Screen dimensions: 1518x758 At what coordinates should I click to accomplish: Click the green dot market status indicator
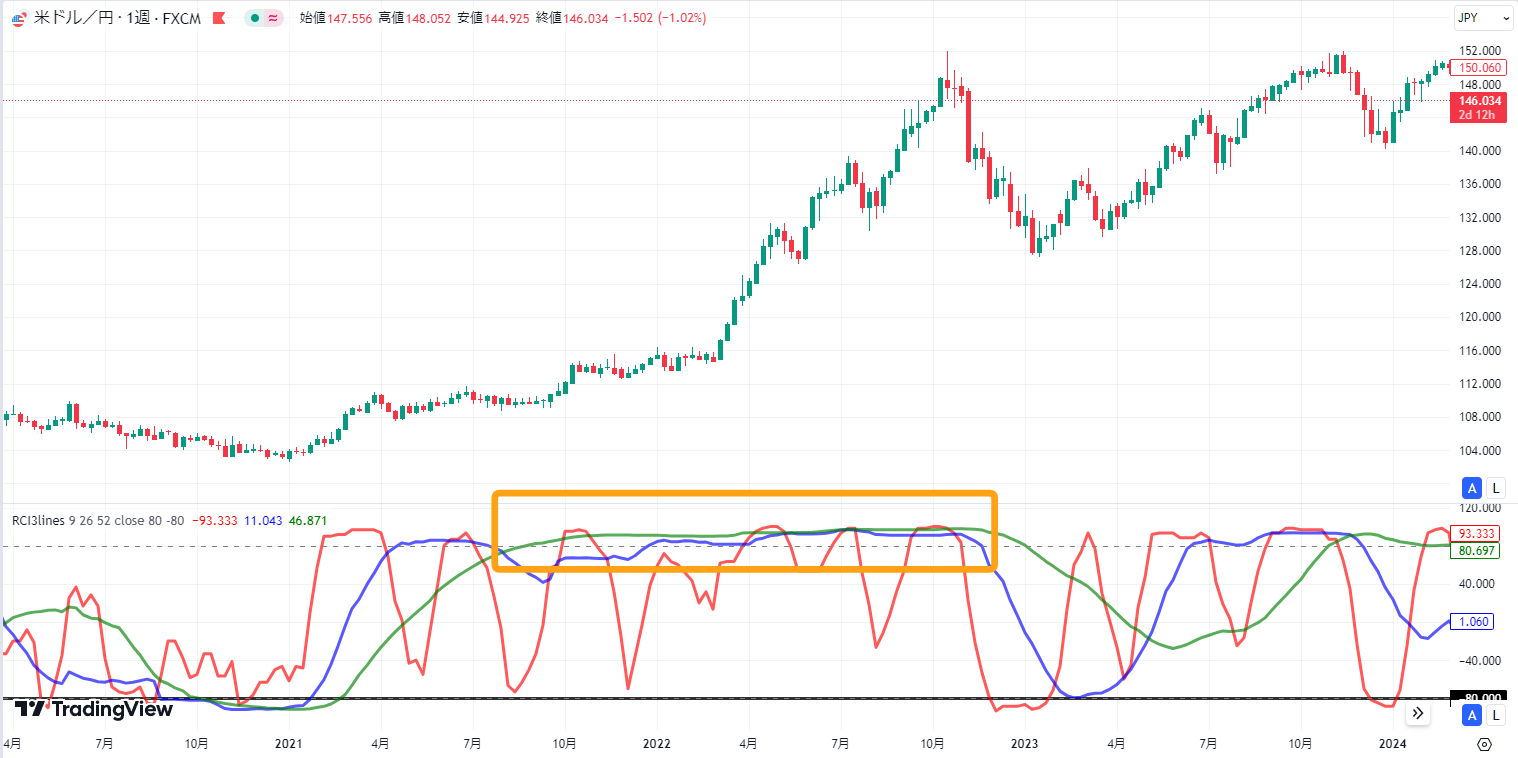coord(256,17)
